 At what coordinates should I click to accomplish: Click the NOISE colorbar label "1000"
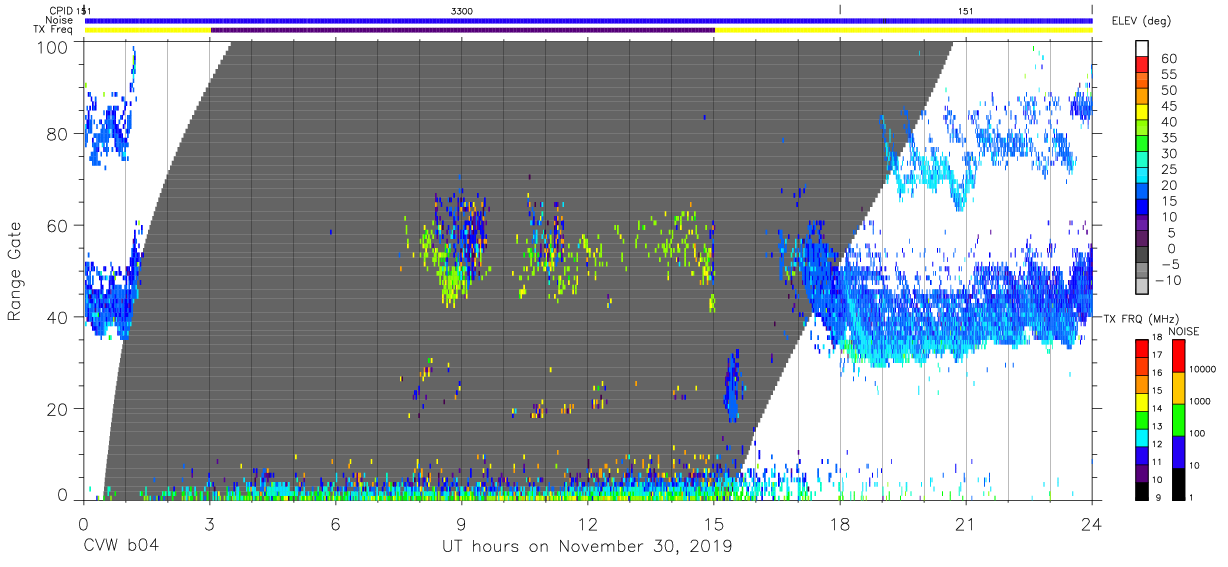pyautogui.click(x=1201, y=403)
